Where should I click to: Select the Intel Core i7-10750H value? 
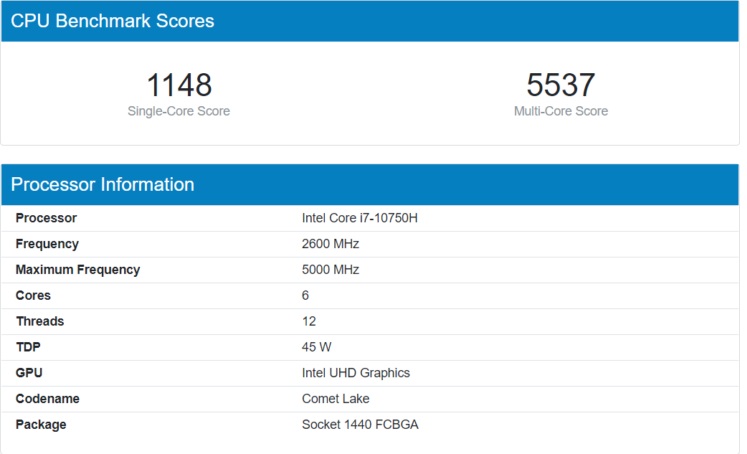[x=360, y=218]
